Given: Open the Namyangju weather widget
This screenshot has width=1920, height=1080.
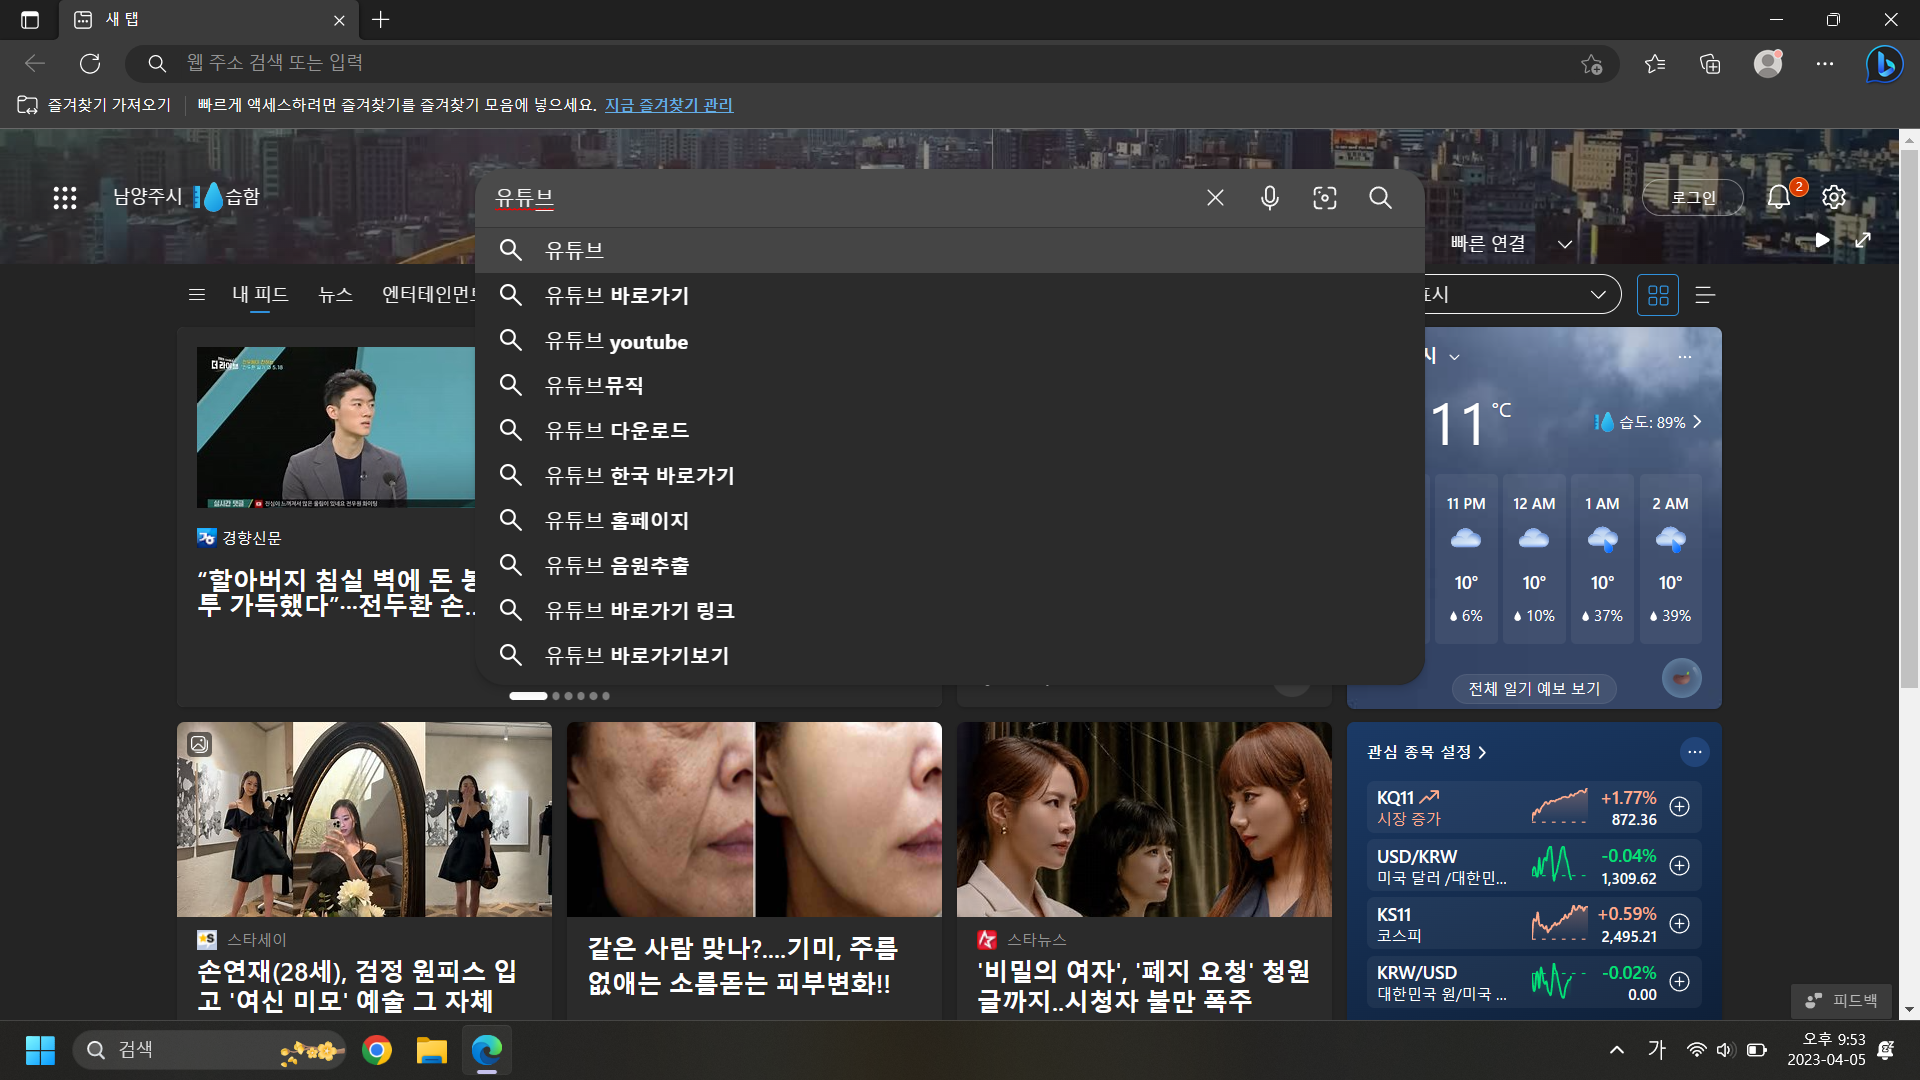Looking at the screenshot, I should [x=186, y=197].
